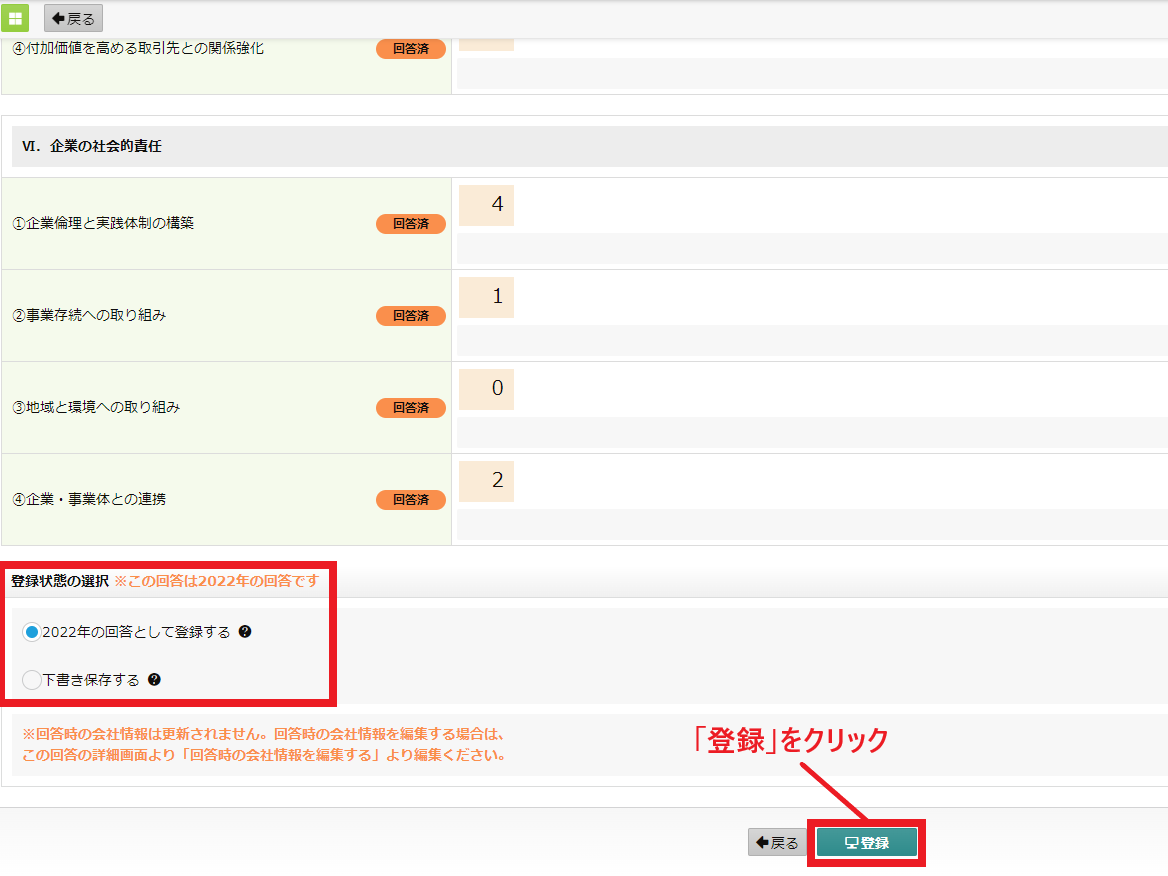This screenshot has height=876, width=1168.
Task: Click score box showing 2 for 企業・事業体との連携
Action: (486, 481)
